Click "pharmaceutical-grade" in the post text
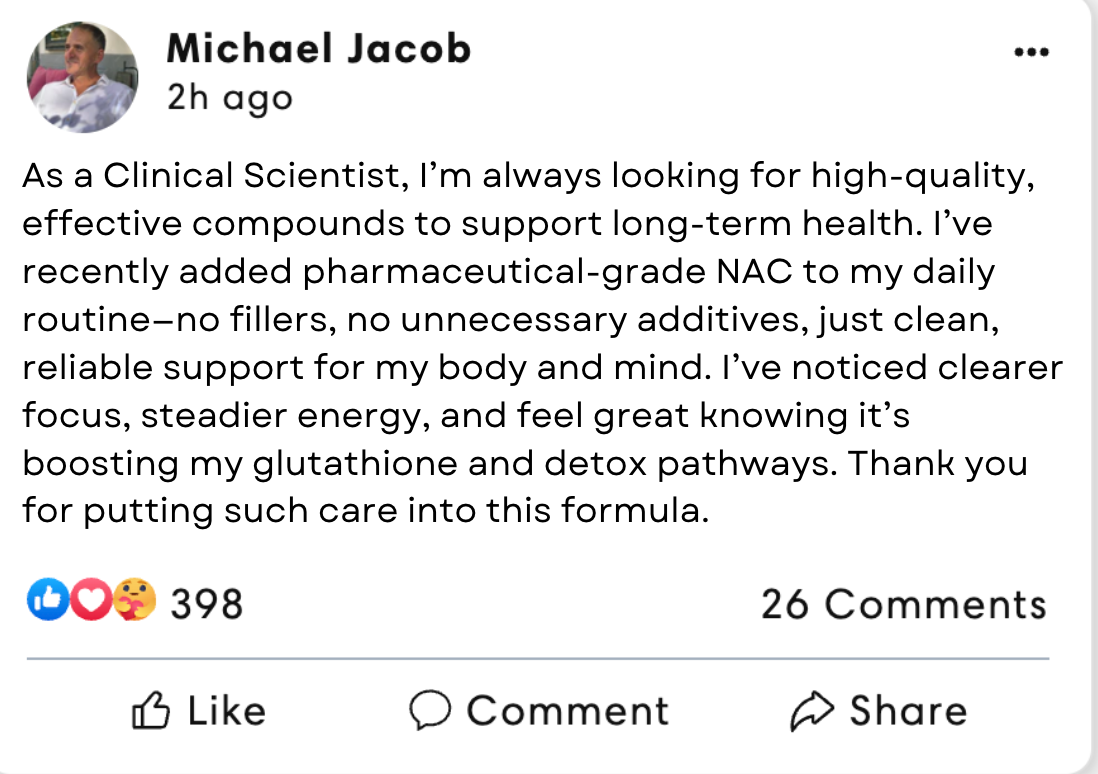1098x774 pixels. (457, 272)
